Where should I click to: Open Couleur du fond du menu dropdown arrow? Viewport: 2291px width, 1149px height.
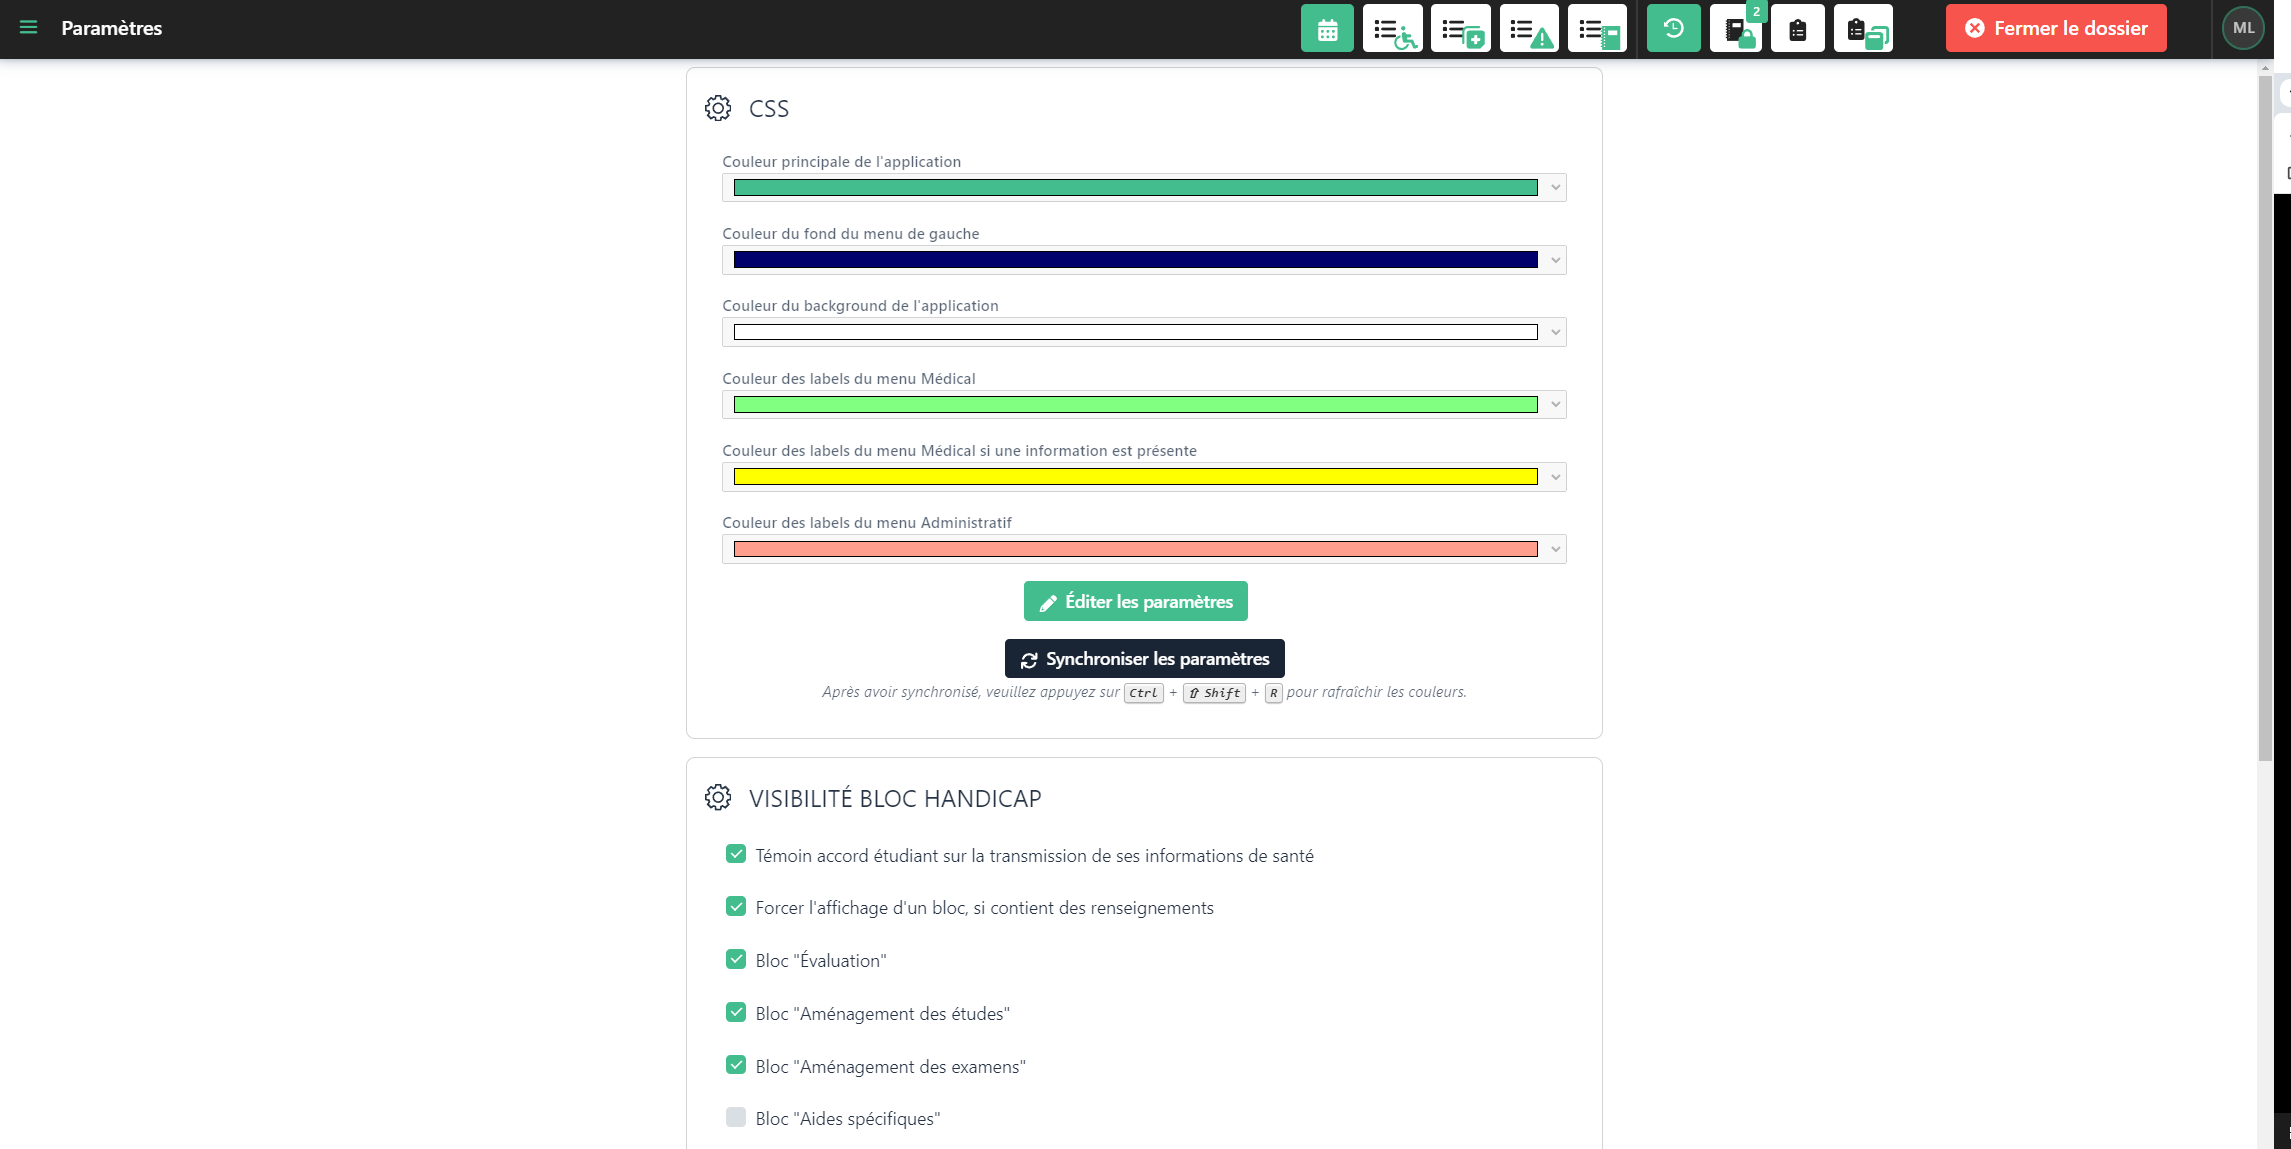[1555, 260]
